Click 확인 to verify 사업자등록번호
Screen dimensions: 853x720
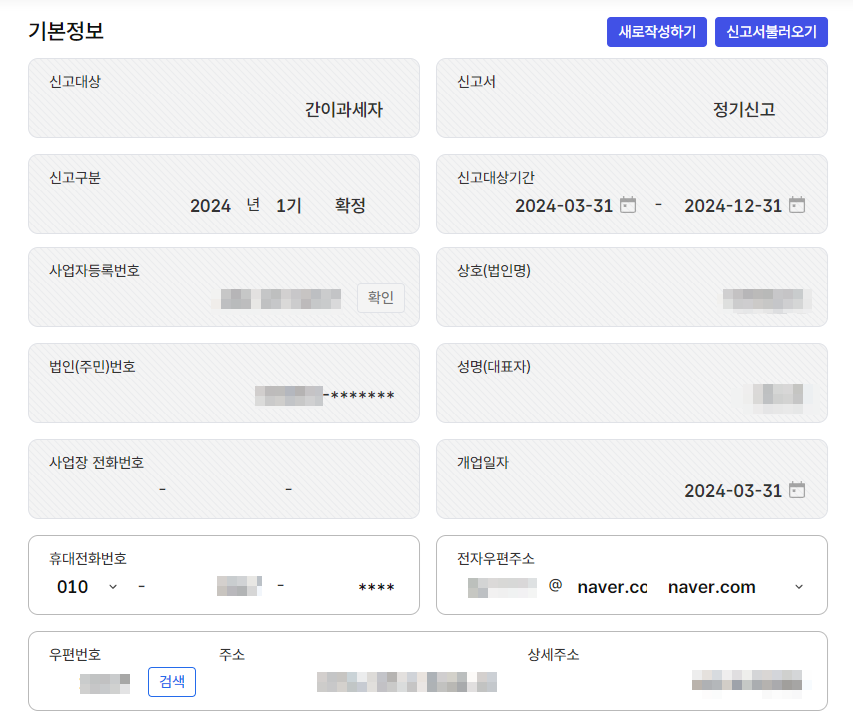pos(380,298)
